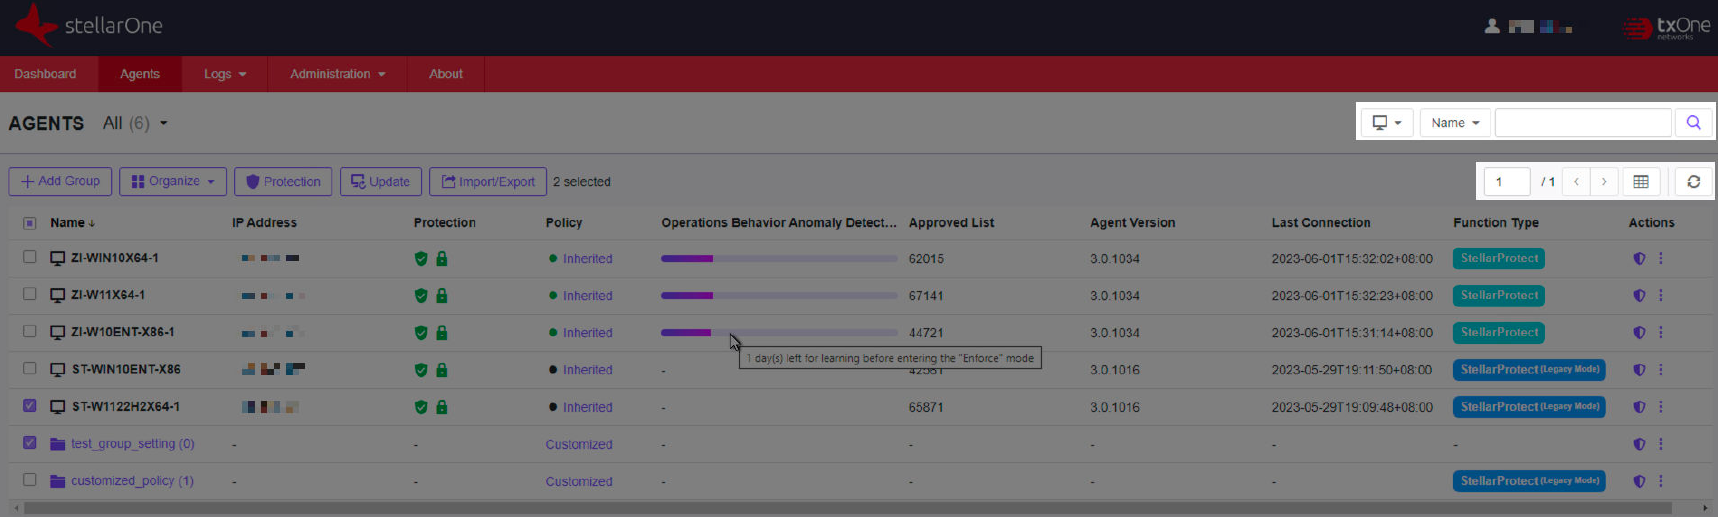Click the user account icon in header
Screen dimensions: 1718x517
point(1492,27)
